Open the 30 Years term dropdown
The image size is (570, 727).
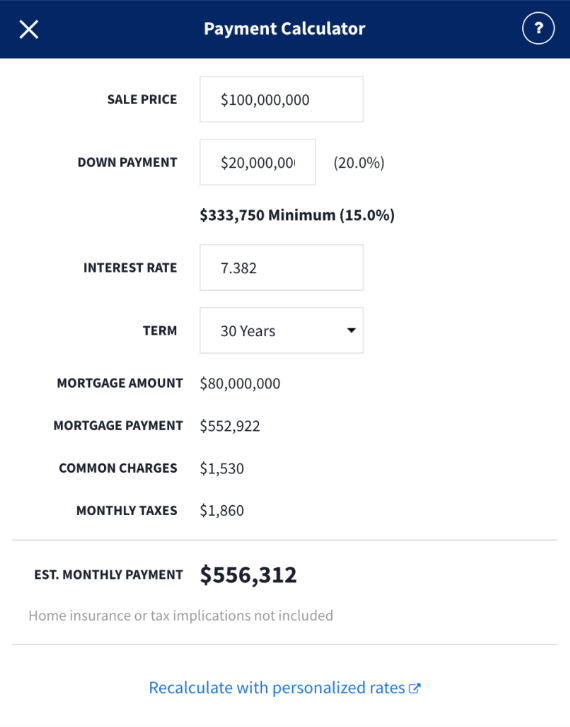(x=282, y=330)
